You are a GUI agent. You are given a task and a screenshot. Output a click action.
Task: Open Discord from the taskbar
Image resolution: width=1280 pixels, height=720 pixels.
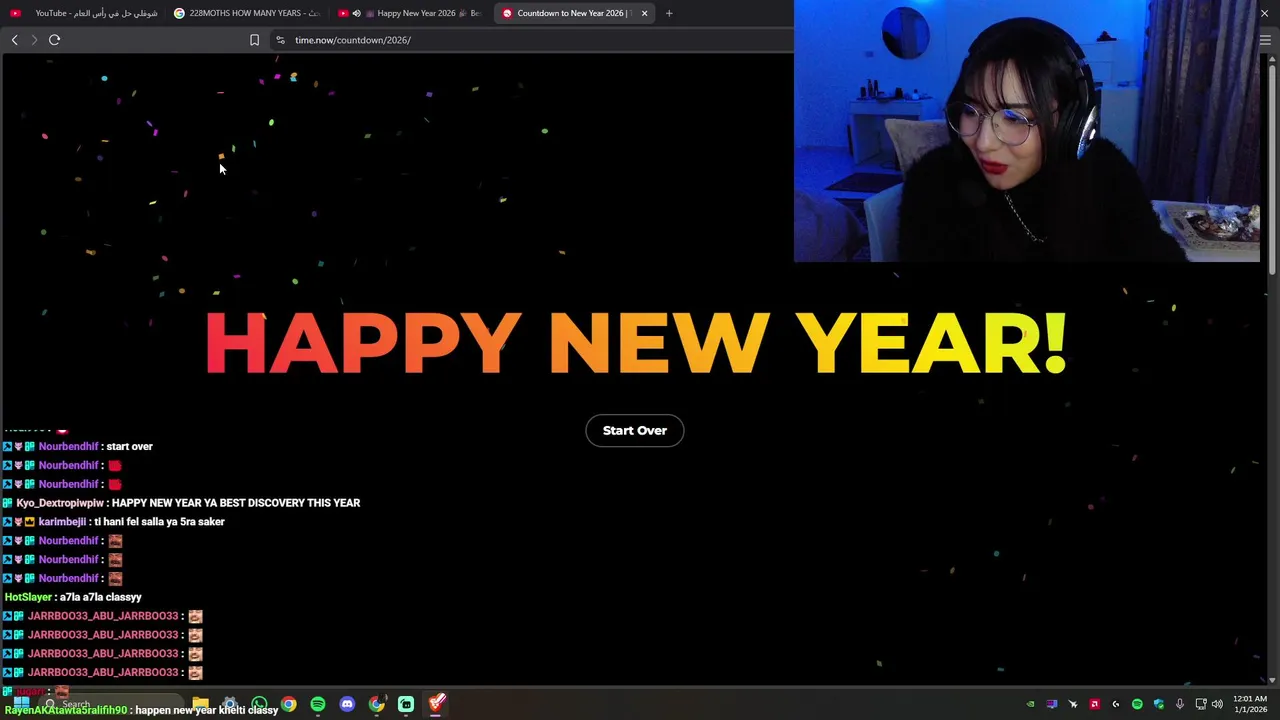tap(347, 704)
